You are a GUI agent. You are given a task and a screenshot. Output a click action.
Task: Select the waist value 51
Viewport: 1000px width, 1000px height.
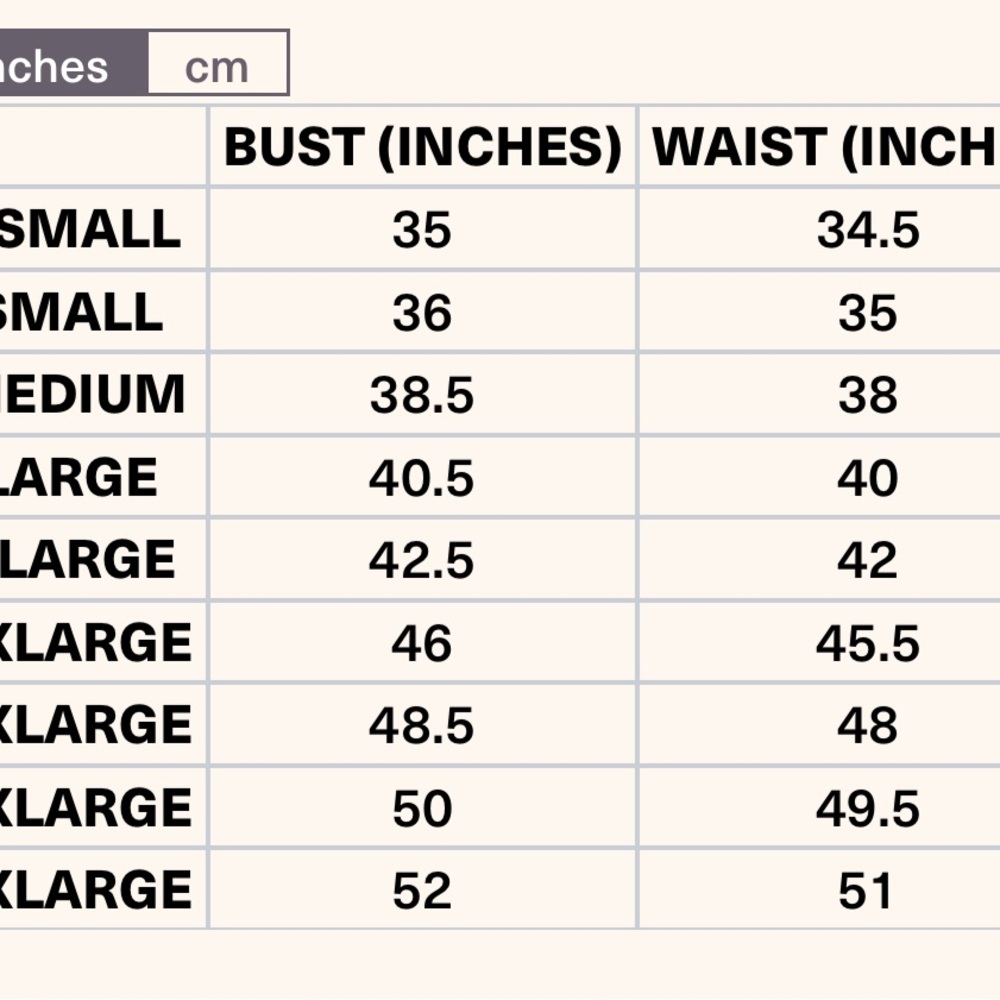pyautogui.click(x=867, y=890)
